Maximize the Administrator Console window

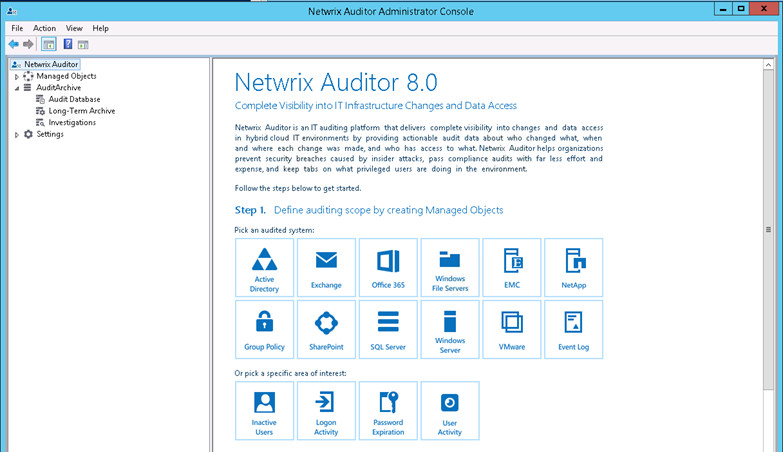[741, 9]
